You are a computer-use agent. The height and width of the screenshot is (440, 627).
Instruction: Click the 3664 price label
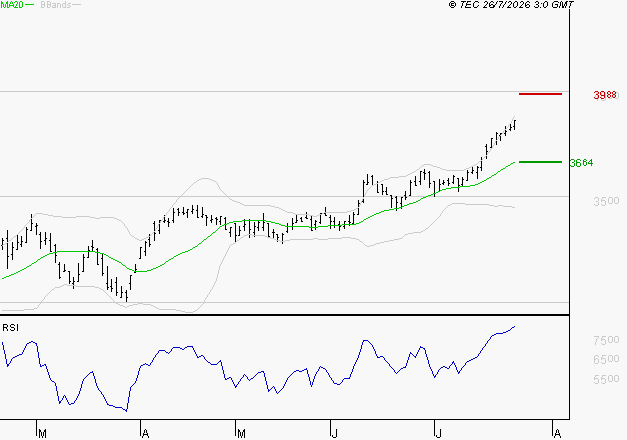[x=581, y=163]
